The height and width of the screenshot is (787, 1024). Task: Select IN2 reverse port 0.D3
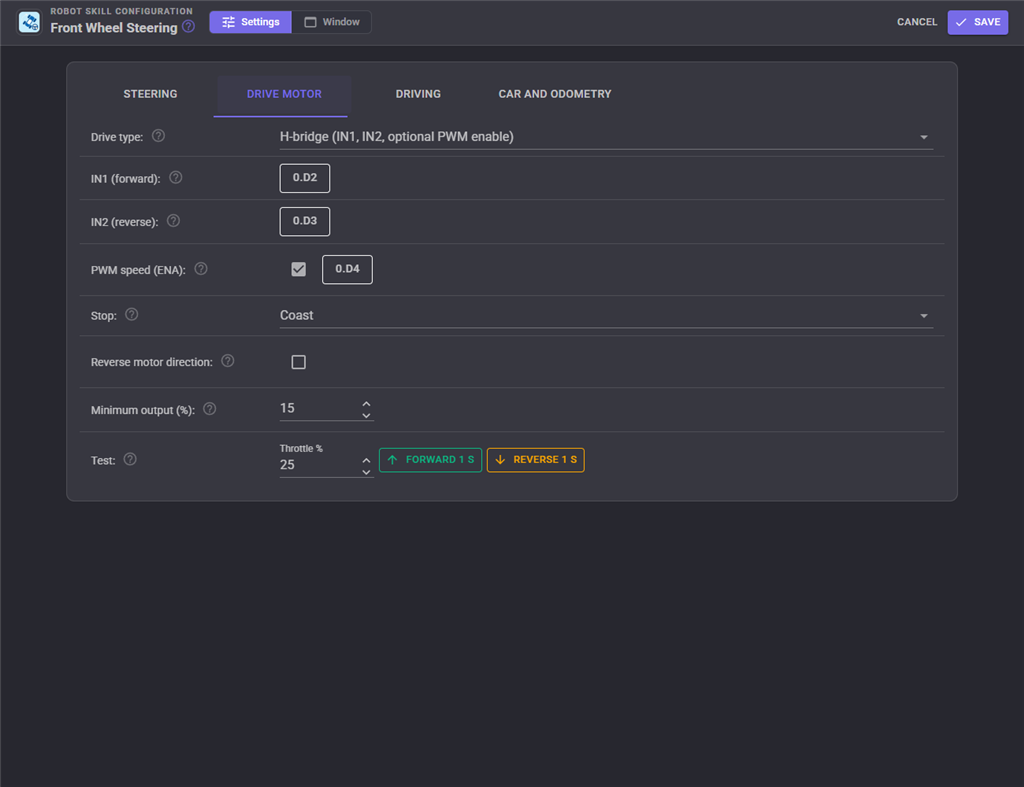[x=305, y=221]
